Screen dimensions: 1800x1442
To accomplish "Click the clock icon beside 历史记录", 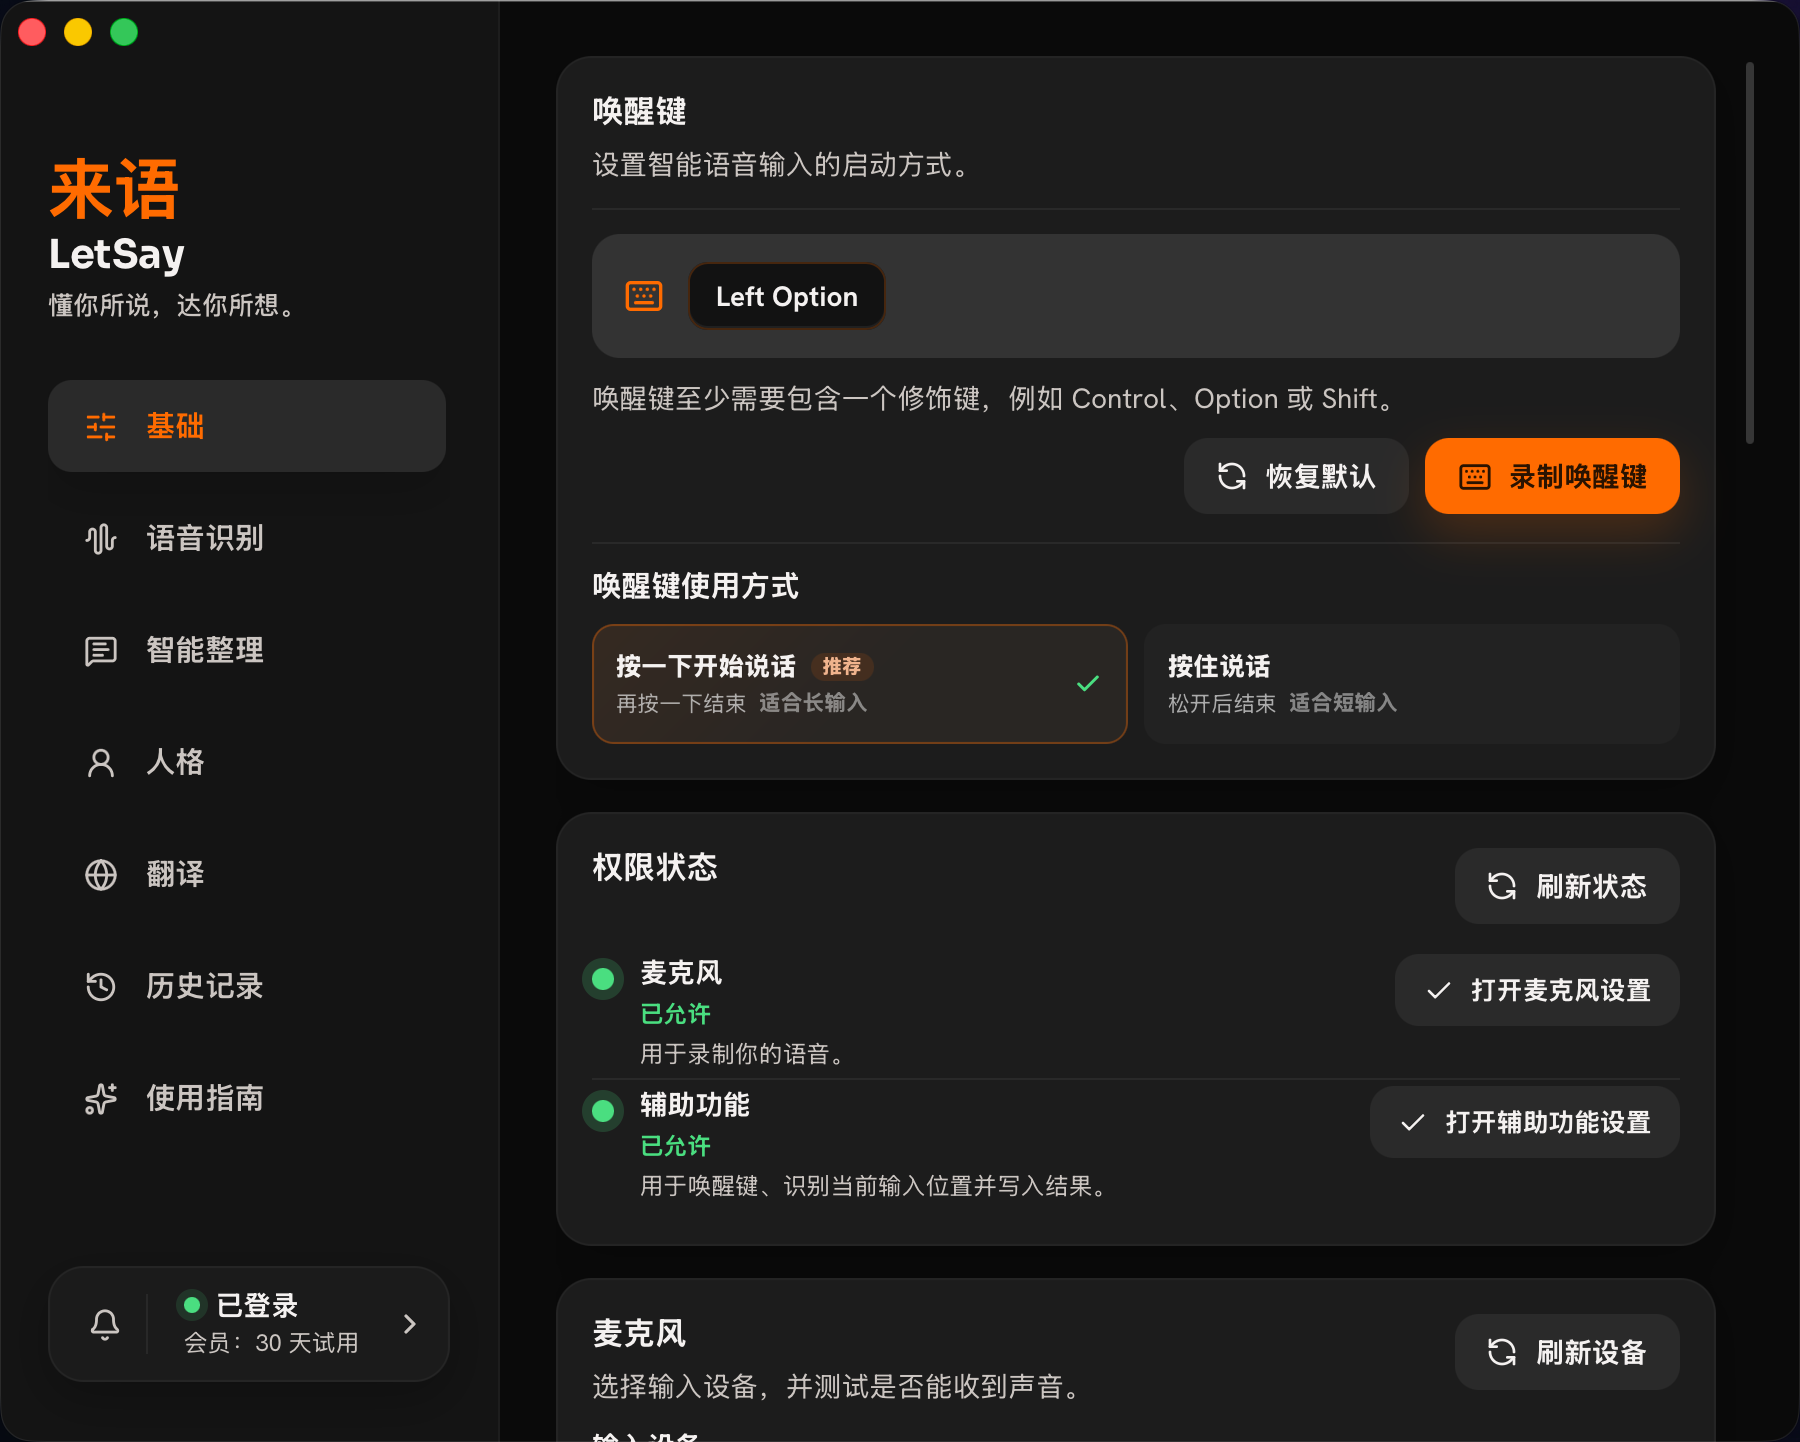I will [101, 987].
